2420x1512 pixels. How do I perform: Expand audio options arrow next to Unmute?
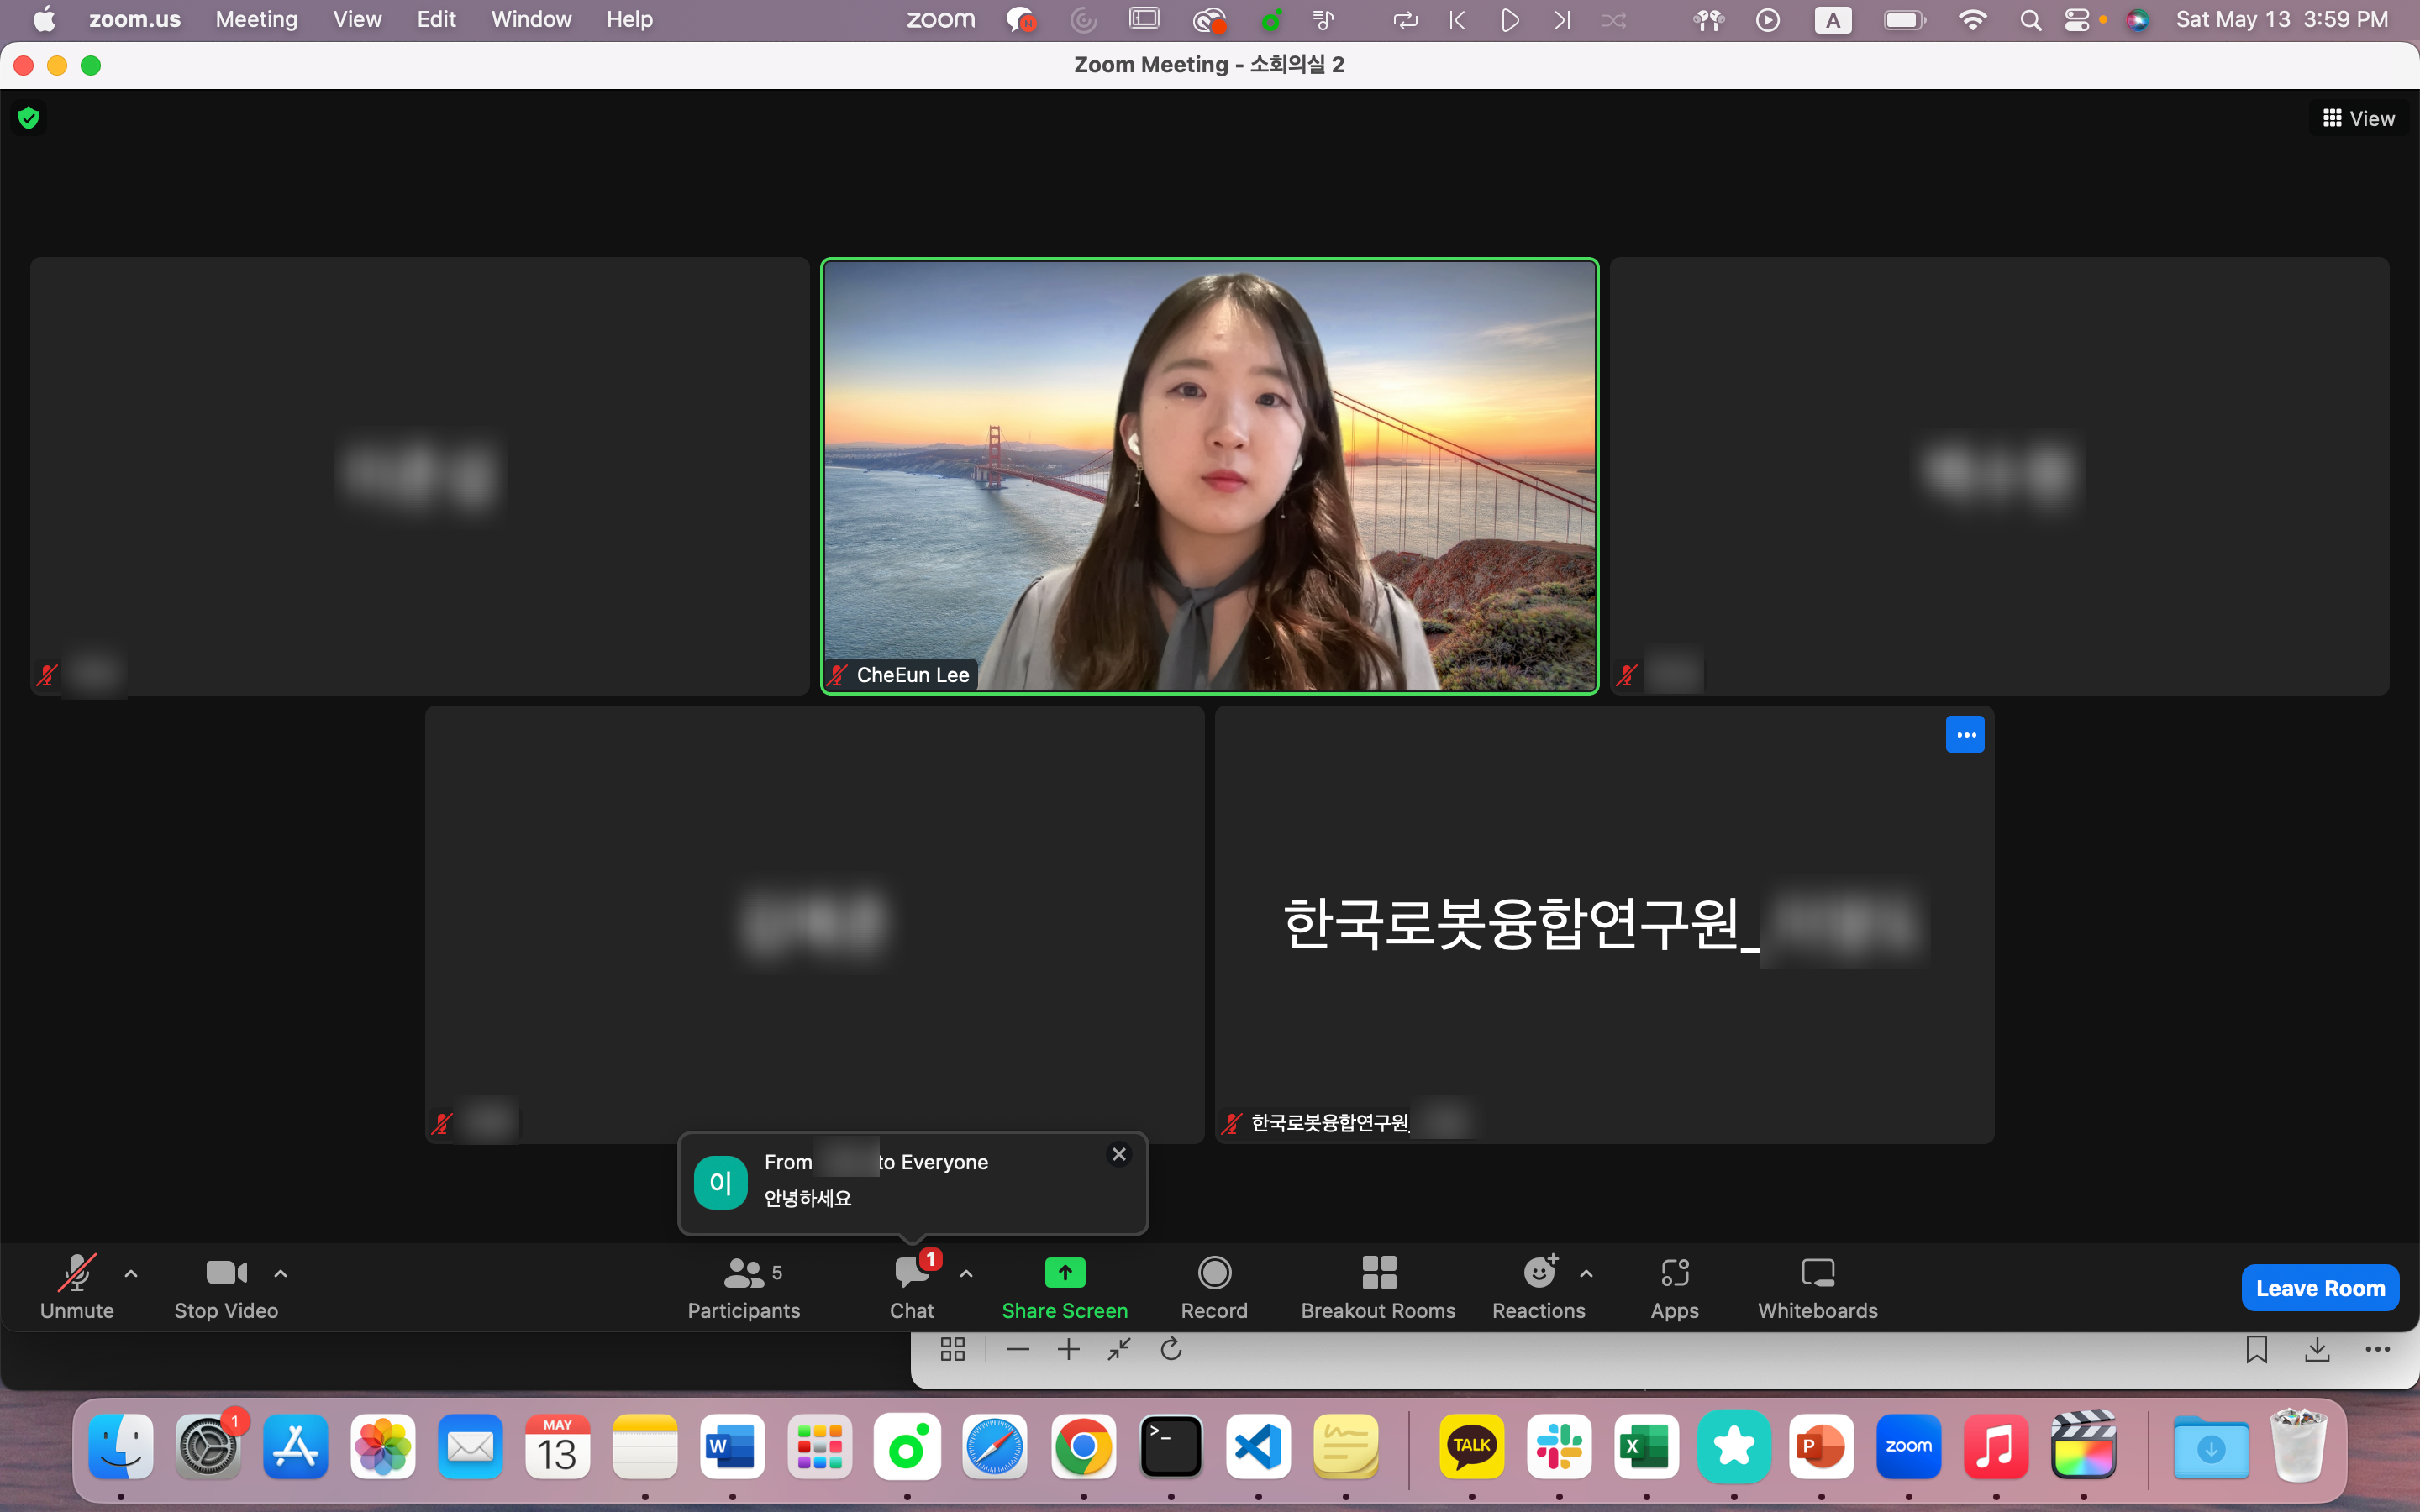131,1273
